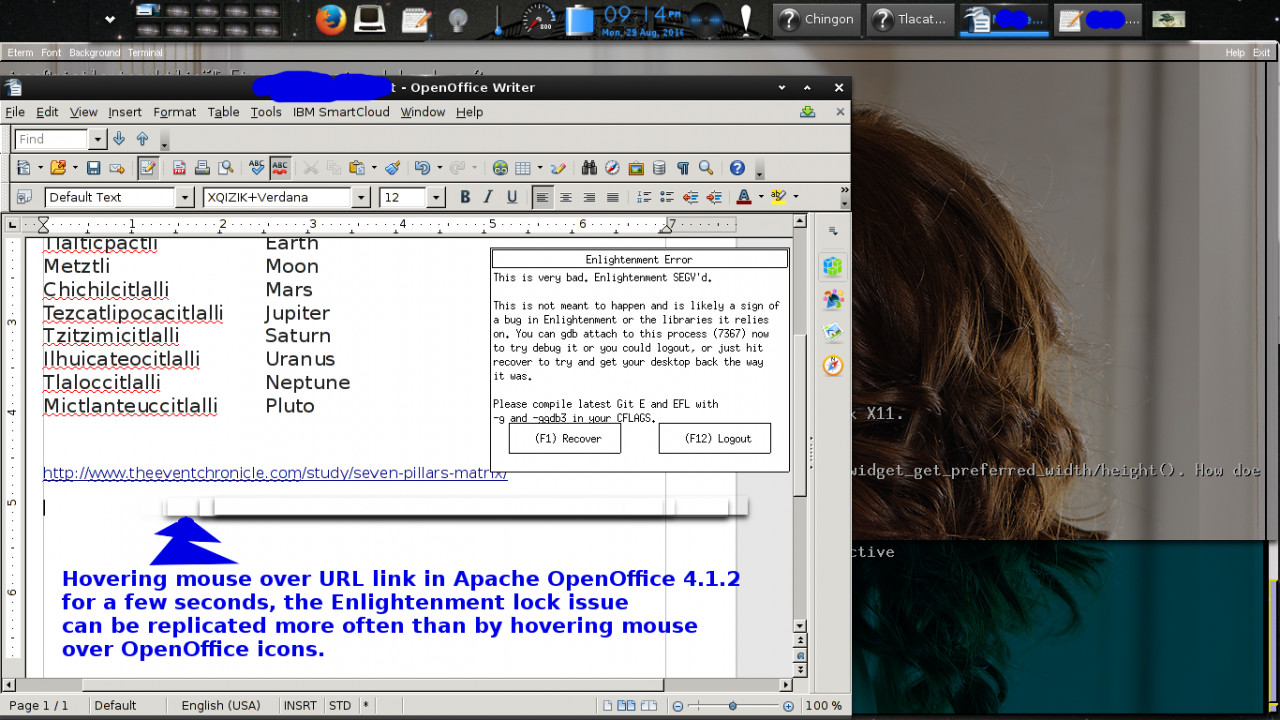Toggle Italic formatting
The width and height of the screenshot is (1280, 720).
click(x=488, y=197)
